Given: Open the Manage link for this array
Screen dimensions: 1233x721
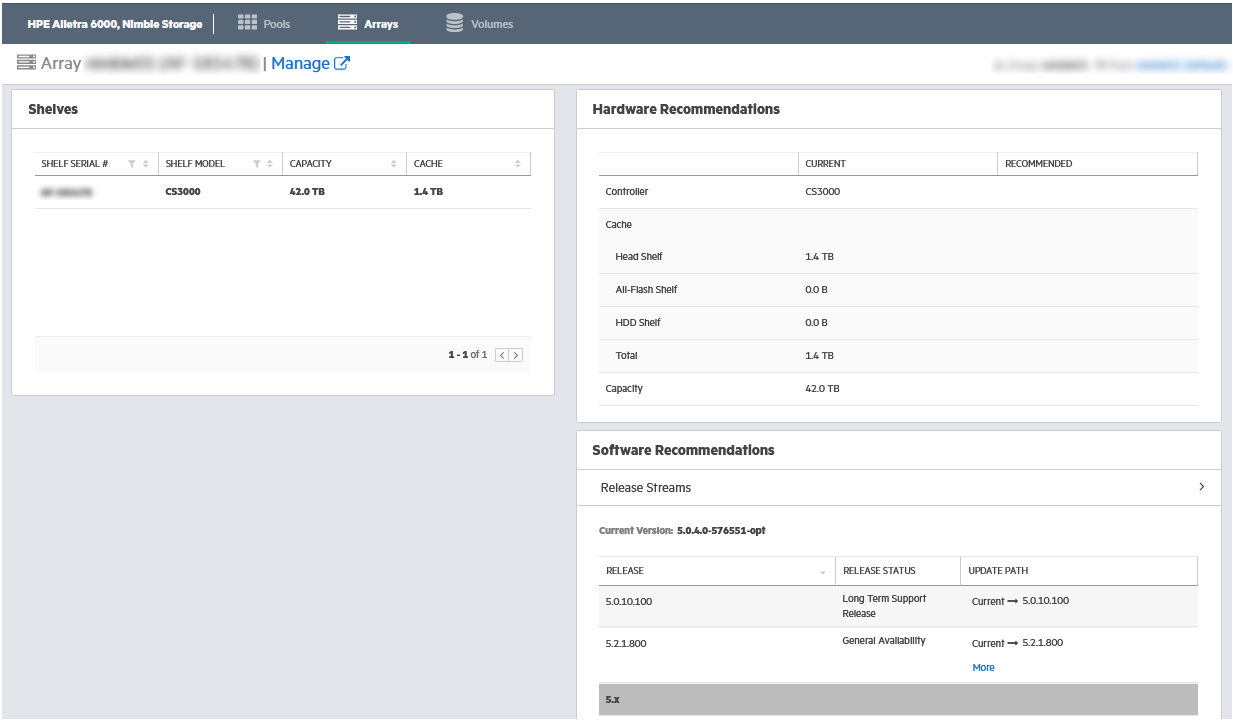Looking at the screenshot, I should pyautogui.click(x=310, y=63).
